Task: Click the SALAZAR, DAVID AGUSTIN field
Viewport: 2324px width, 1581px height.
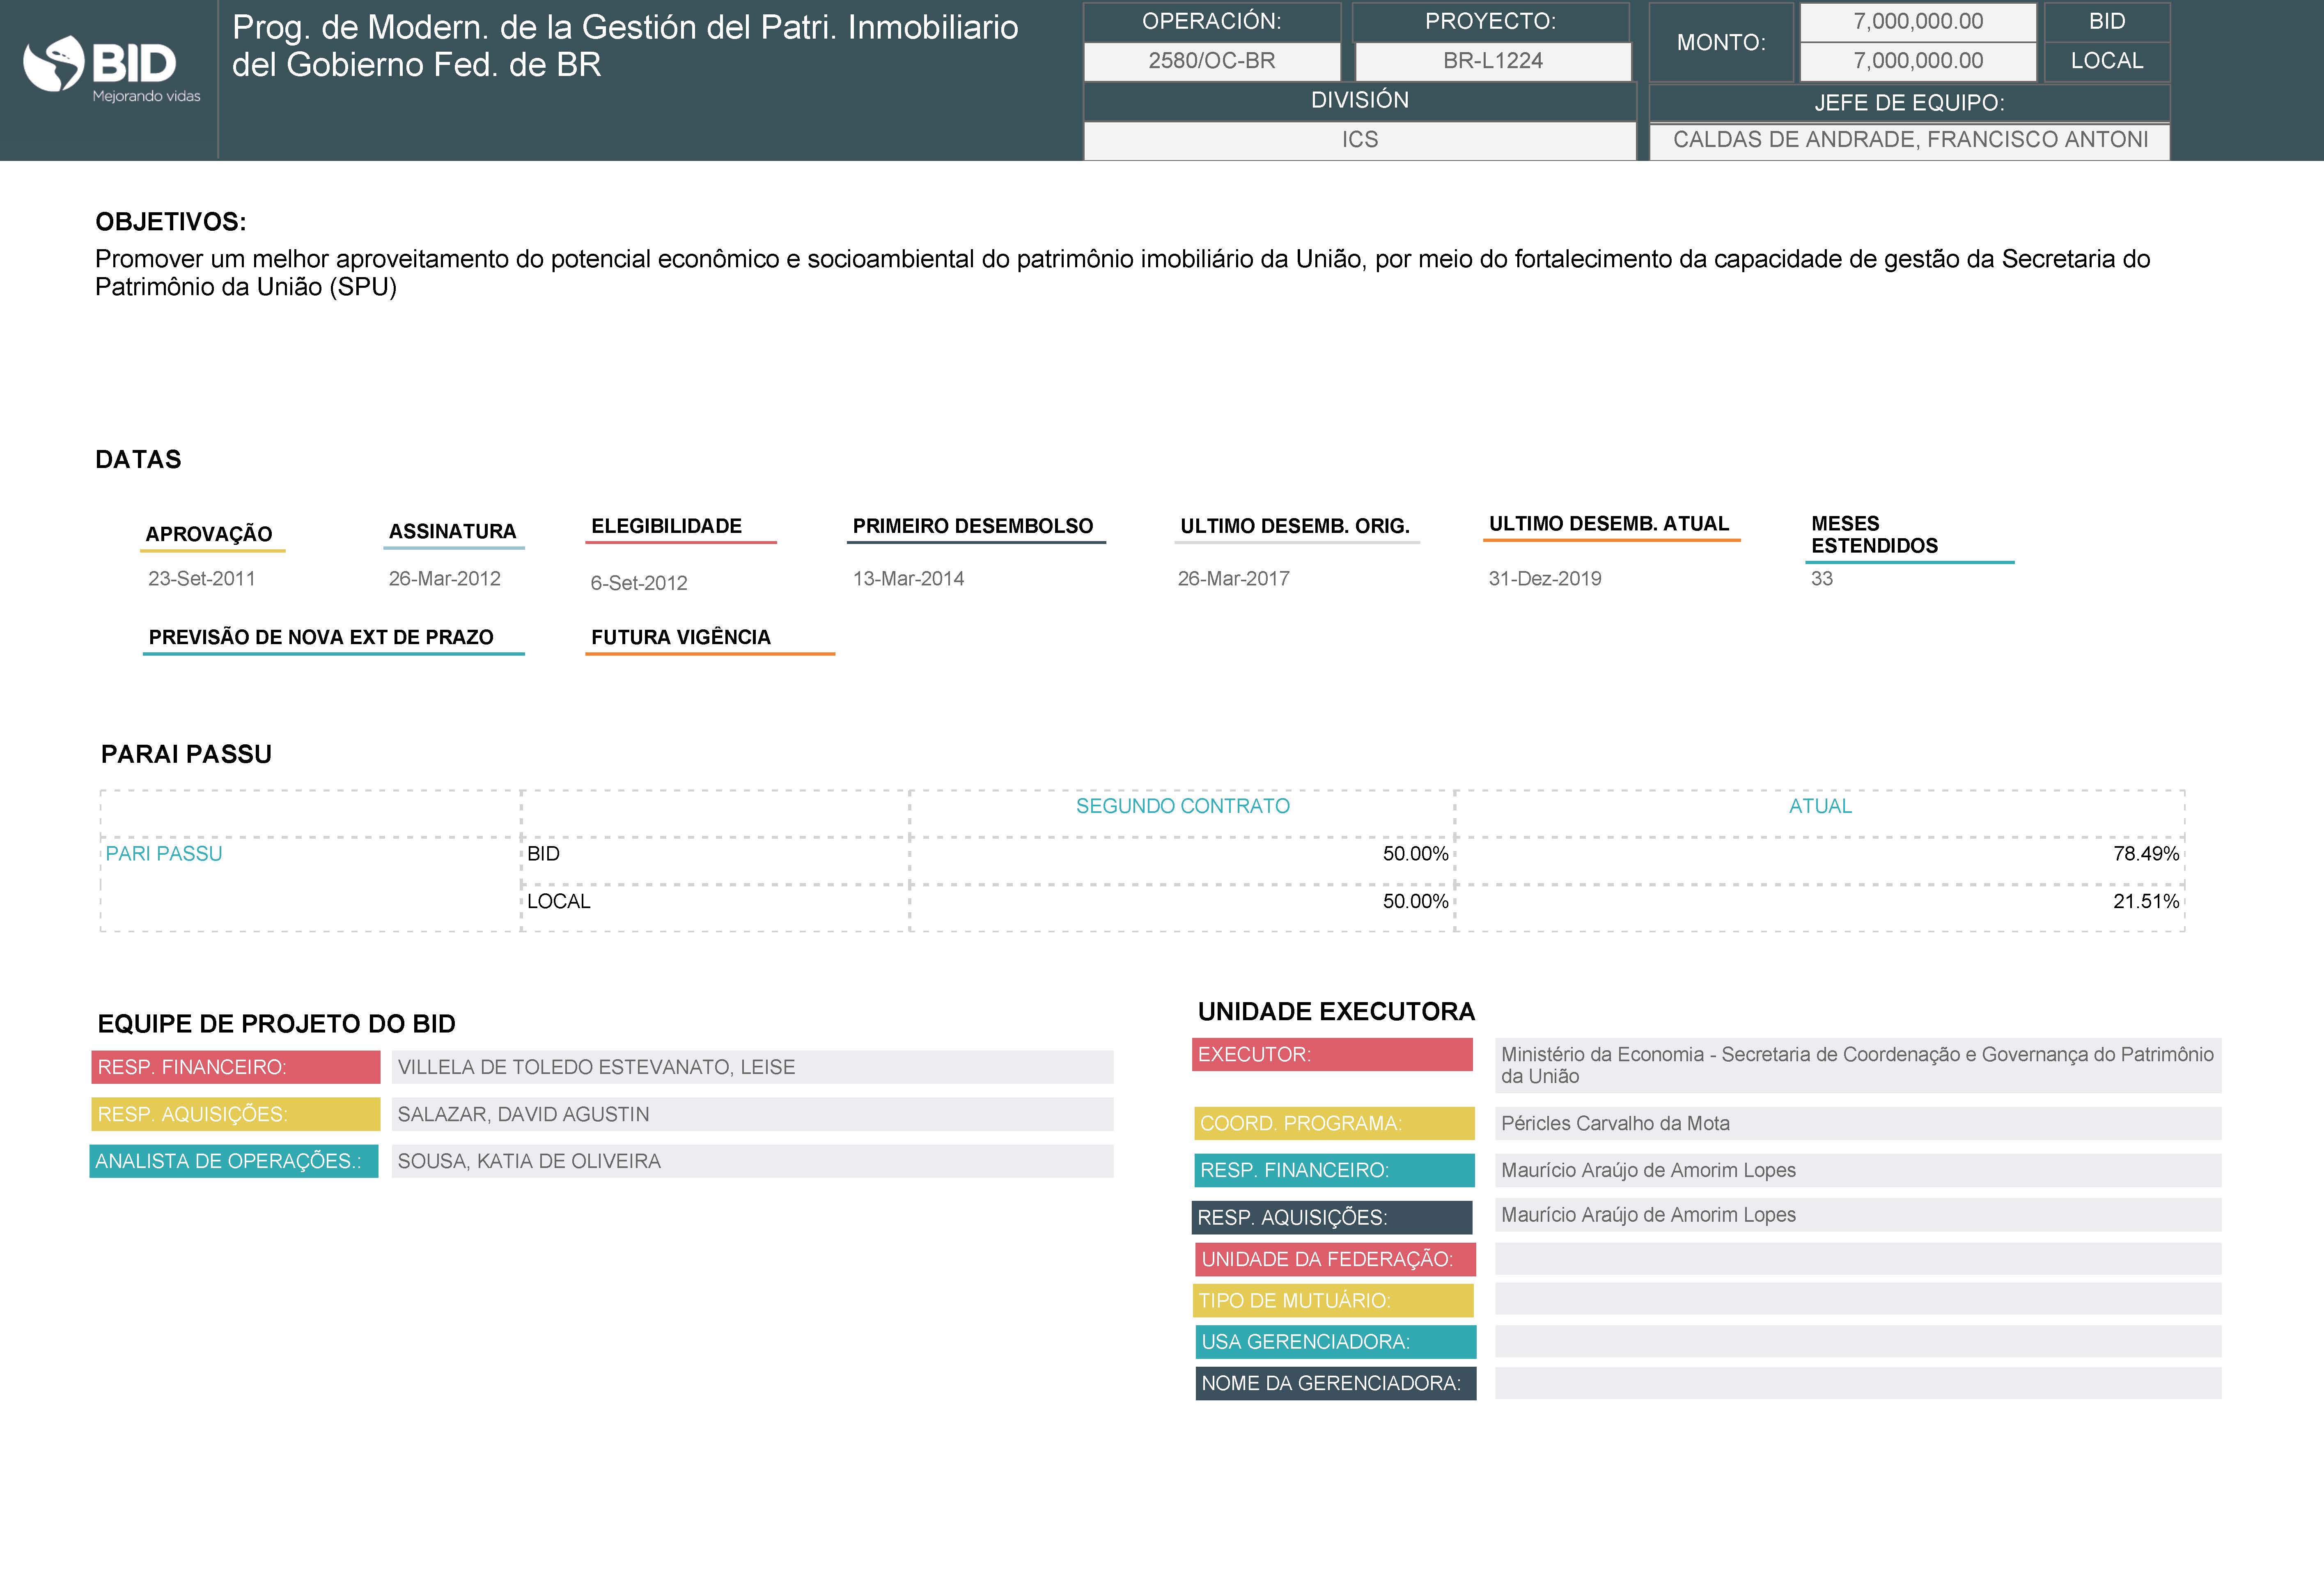Action: [752, 1114]
